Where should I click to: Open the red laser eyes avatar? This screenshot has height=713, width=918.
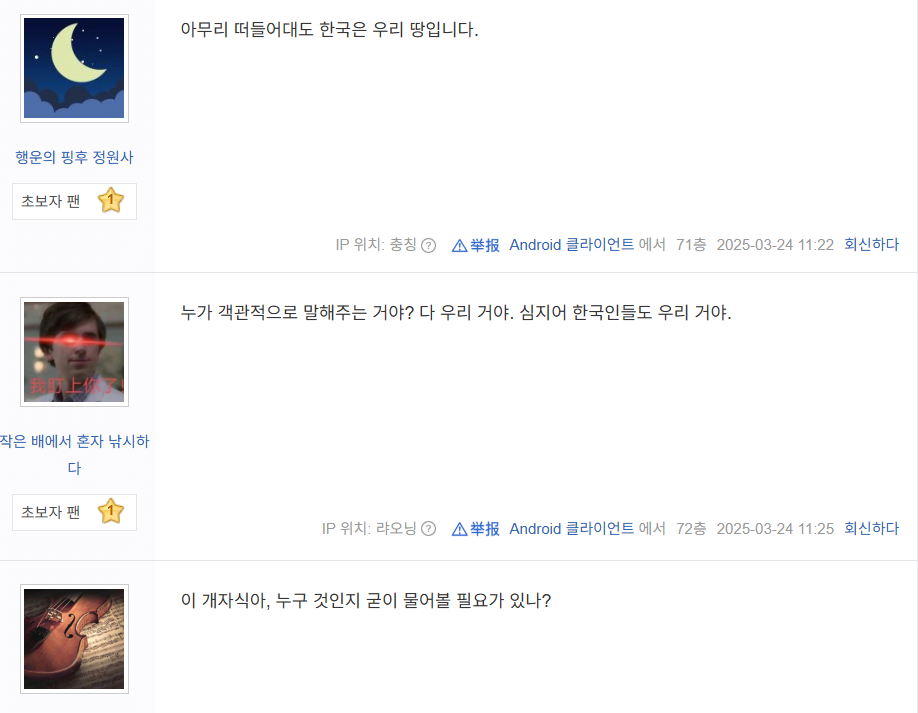click(x=74, y=352)
